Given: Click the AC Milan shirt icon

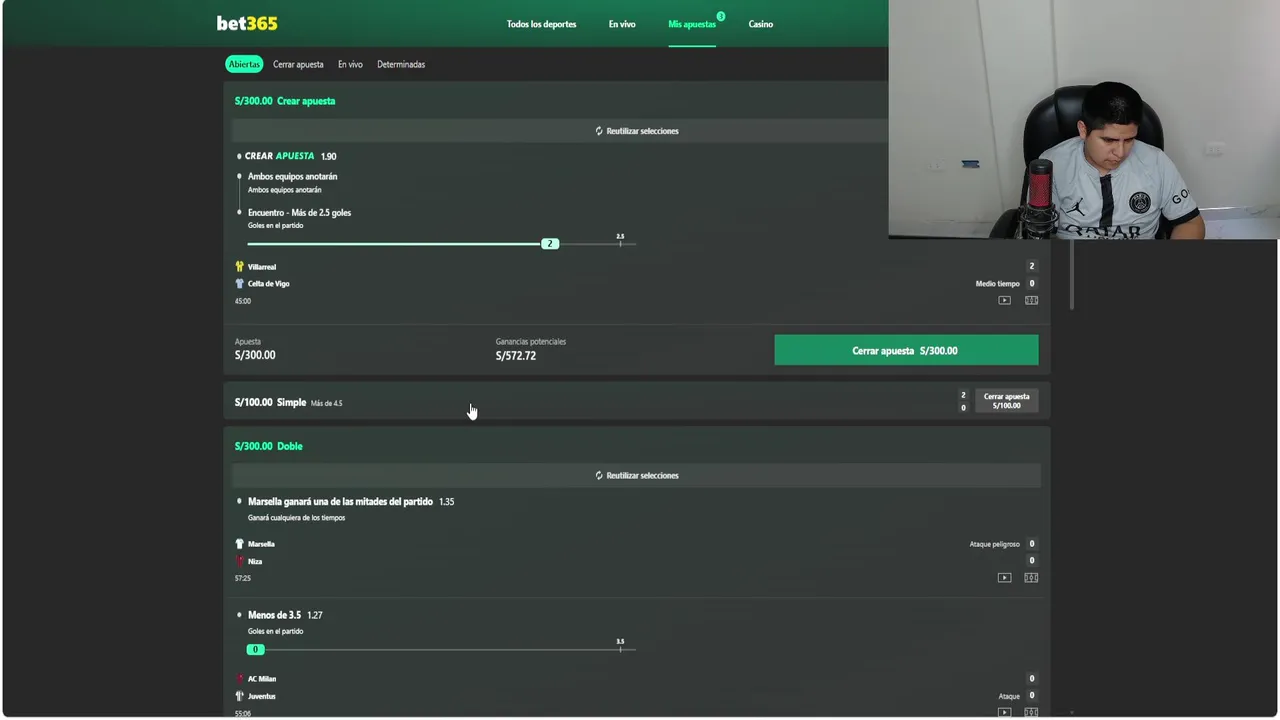Looking at the screenshot, I should point(239,679).
